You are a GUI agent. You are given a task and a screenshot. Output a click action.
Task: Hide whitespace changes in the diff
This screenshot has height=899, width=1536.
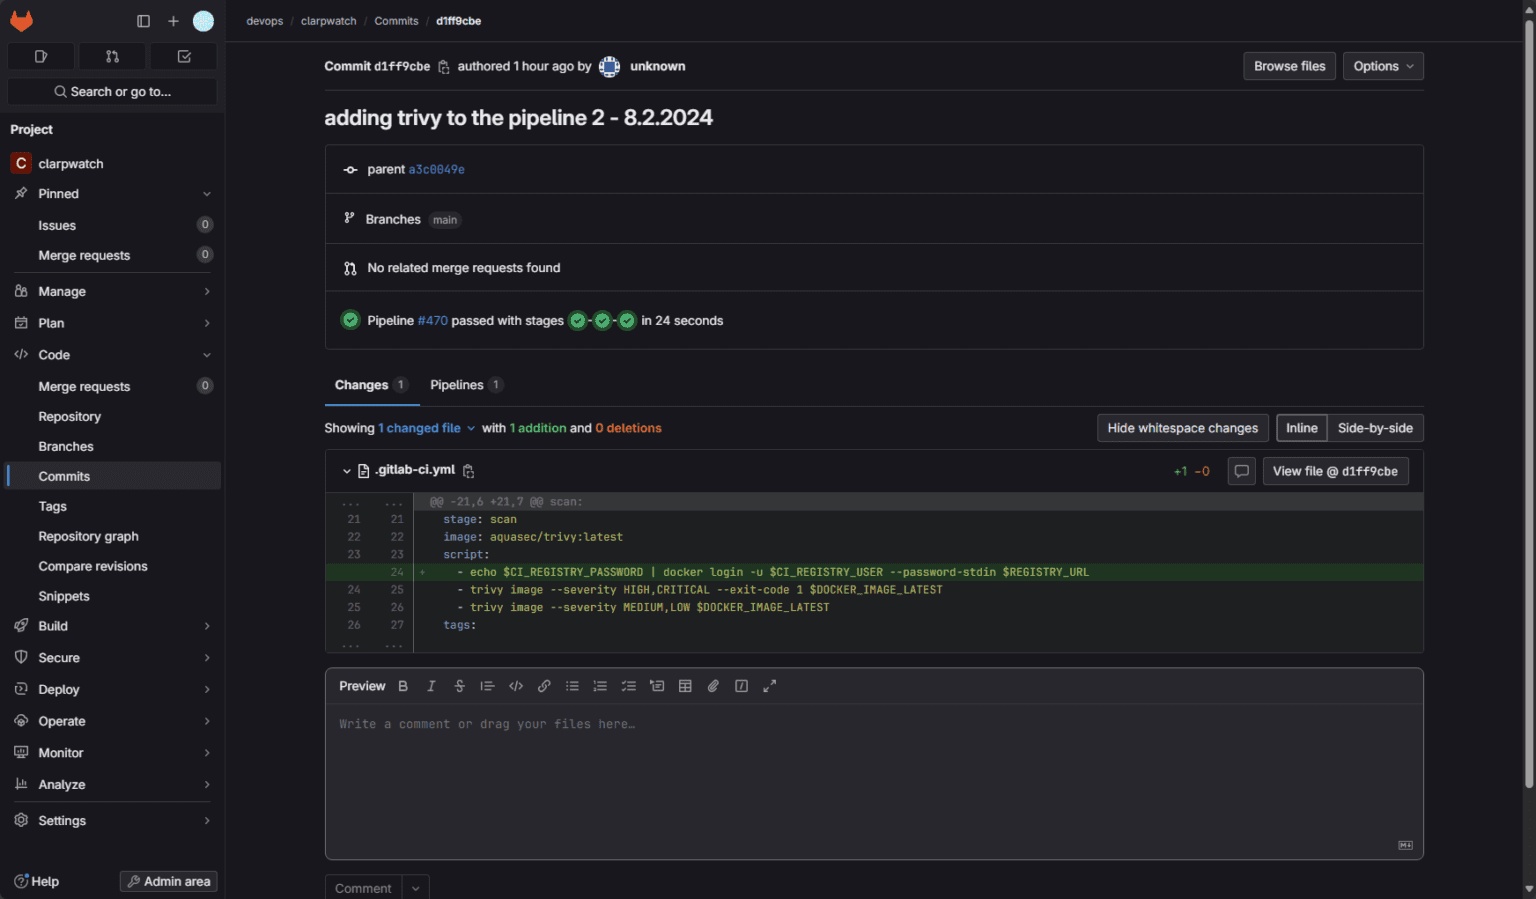[1183, 428]
